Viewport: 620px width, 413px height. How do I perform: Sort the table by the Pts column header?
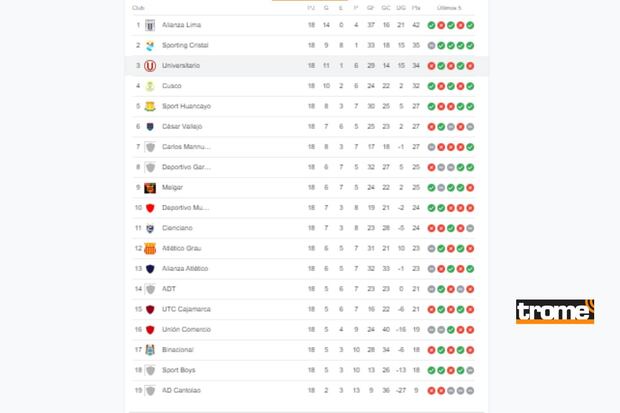coord(416,8)
